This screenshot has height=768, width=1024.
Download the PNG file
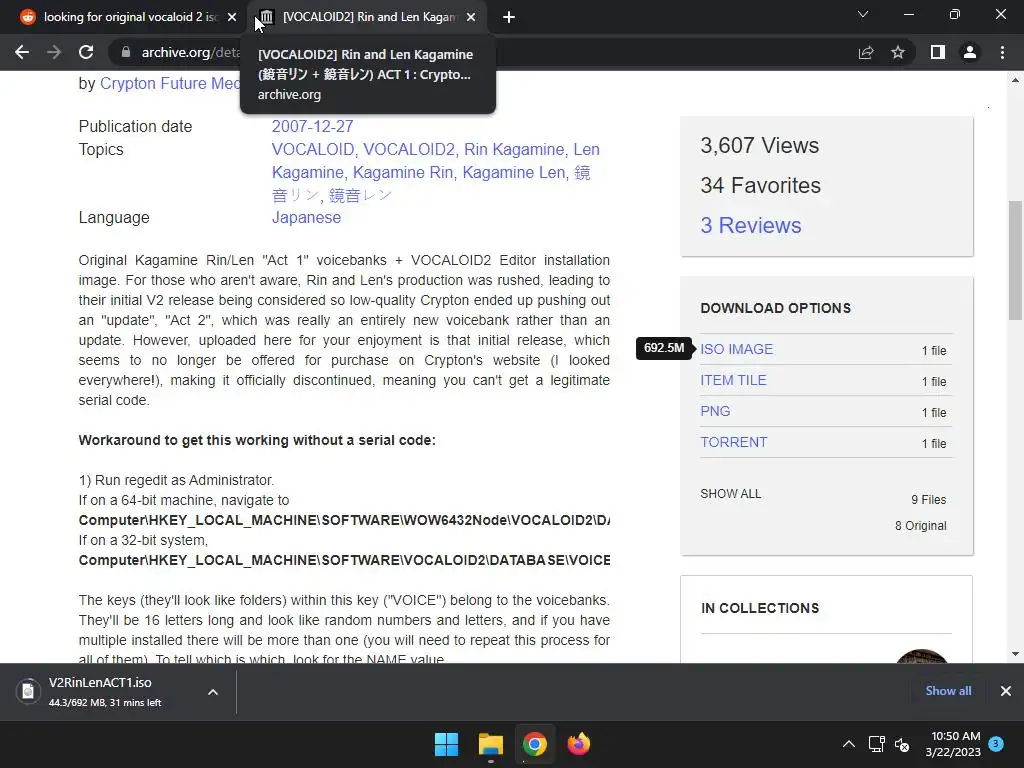(x=715, y=411)
